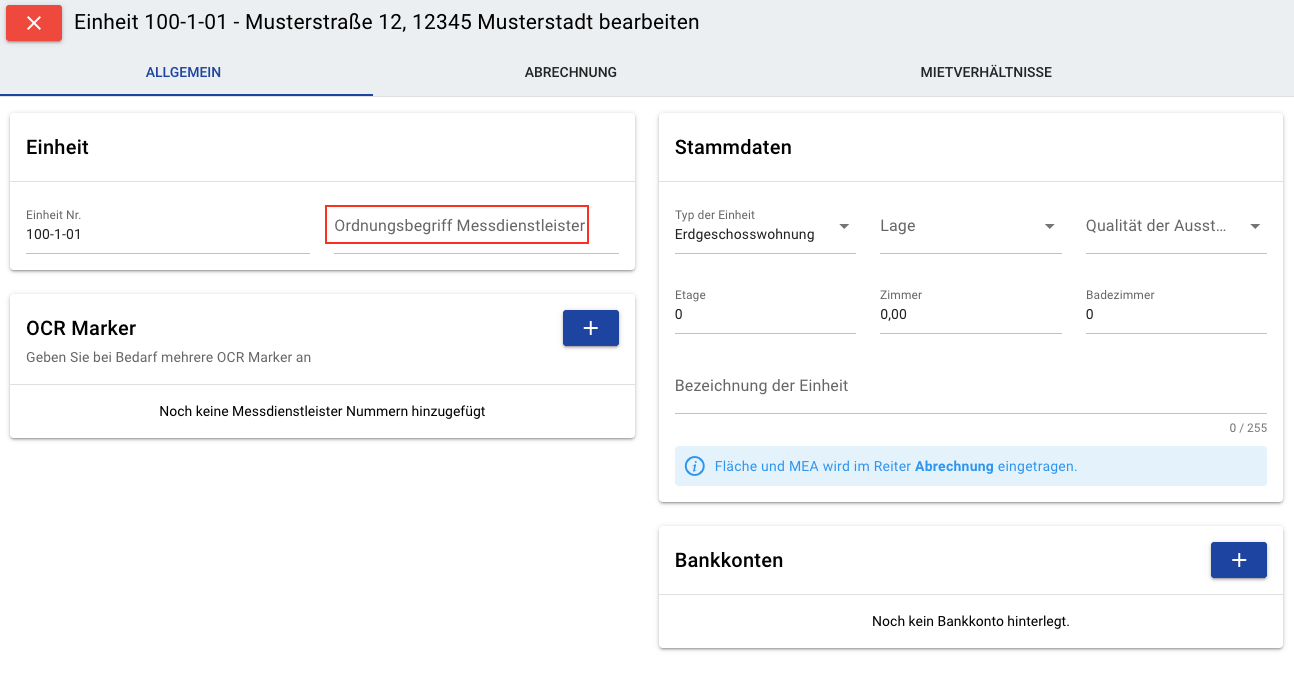This screenshot has height=685, width=1294.
Task: Click the Bezeichnung der Einheit text field
Action: (x=970, y=387)
